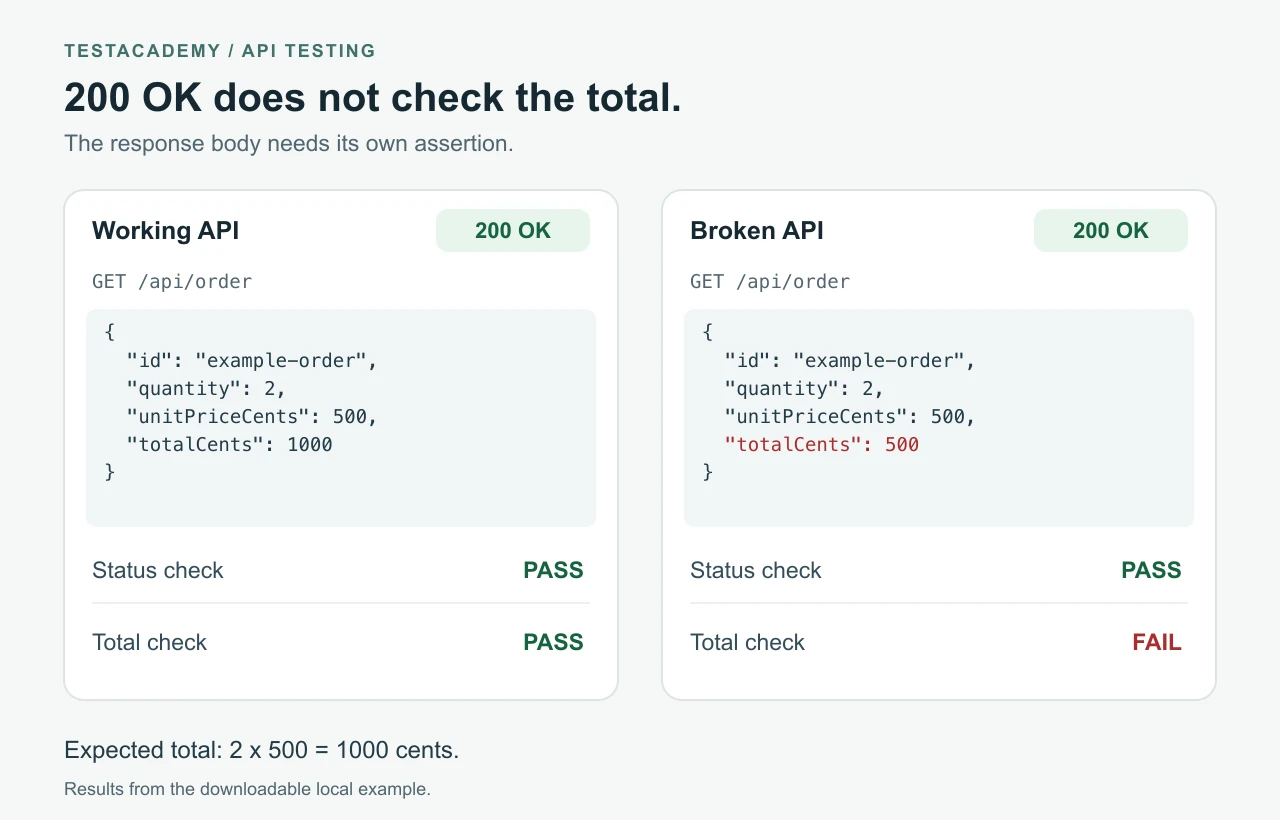This screenshot has width=1280, height=820.
Task: Click the "quantity": 2 line in Broken API response
Action: [805, 388]
